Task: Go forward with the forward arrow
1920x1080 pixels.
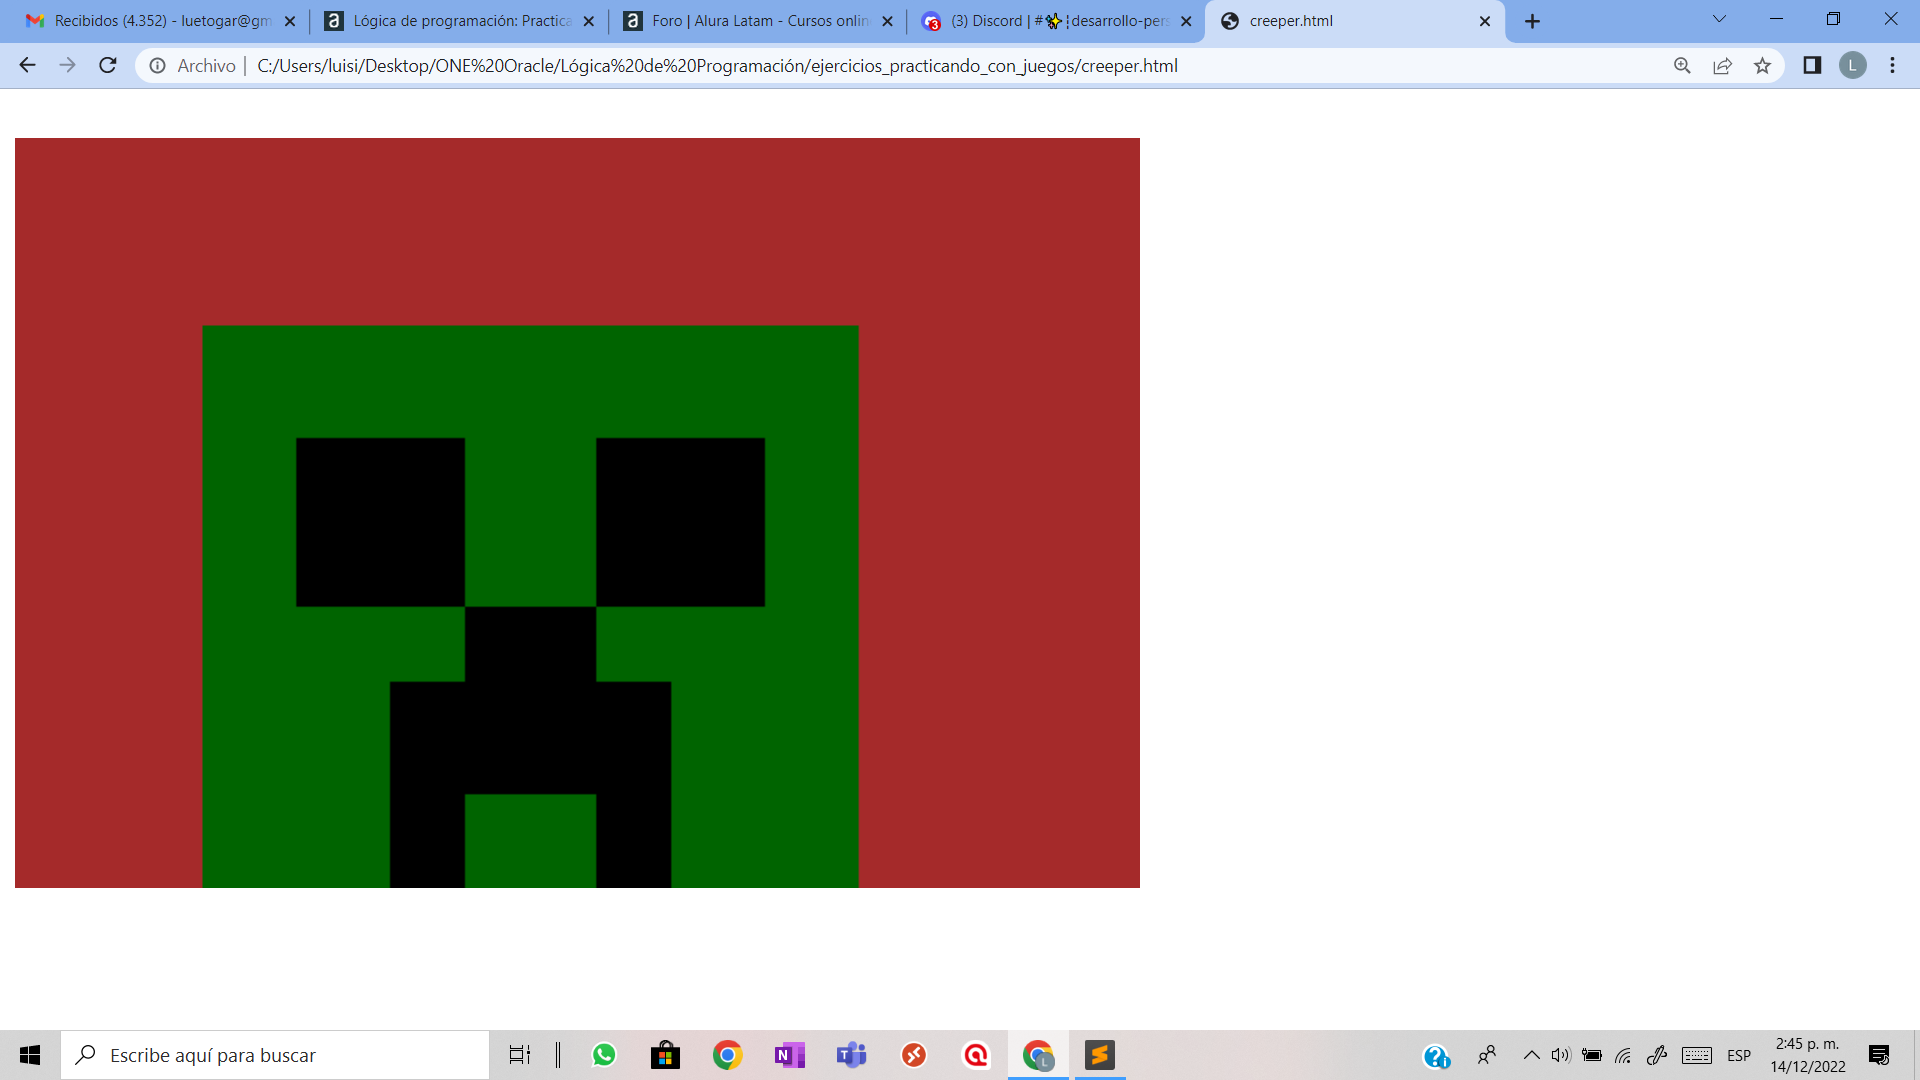Action: coord(67,65)
